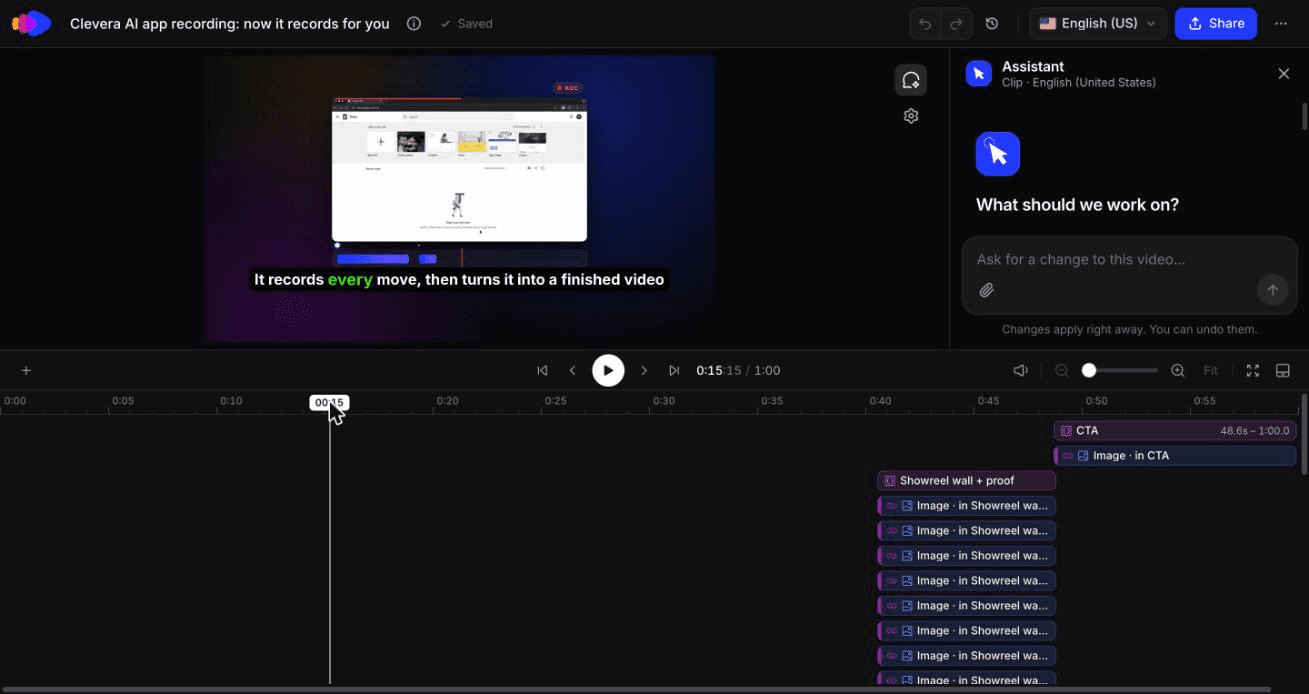Click the scene icon on the CTA clip
The height and width of the screenshot is (694, 1309).
(x=1066, y=431)
